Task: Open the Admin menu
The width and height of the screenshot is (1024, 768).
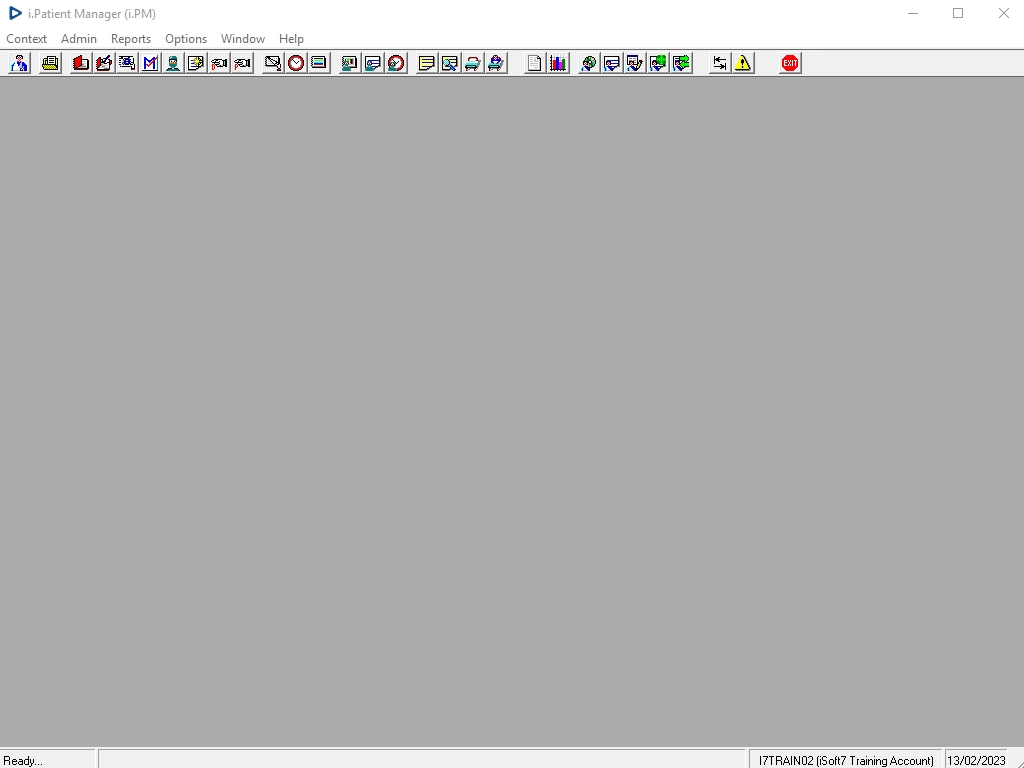Action: (79, 39)
